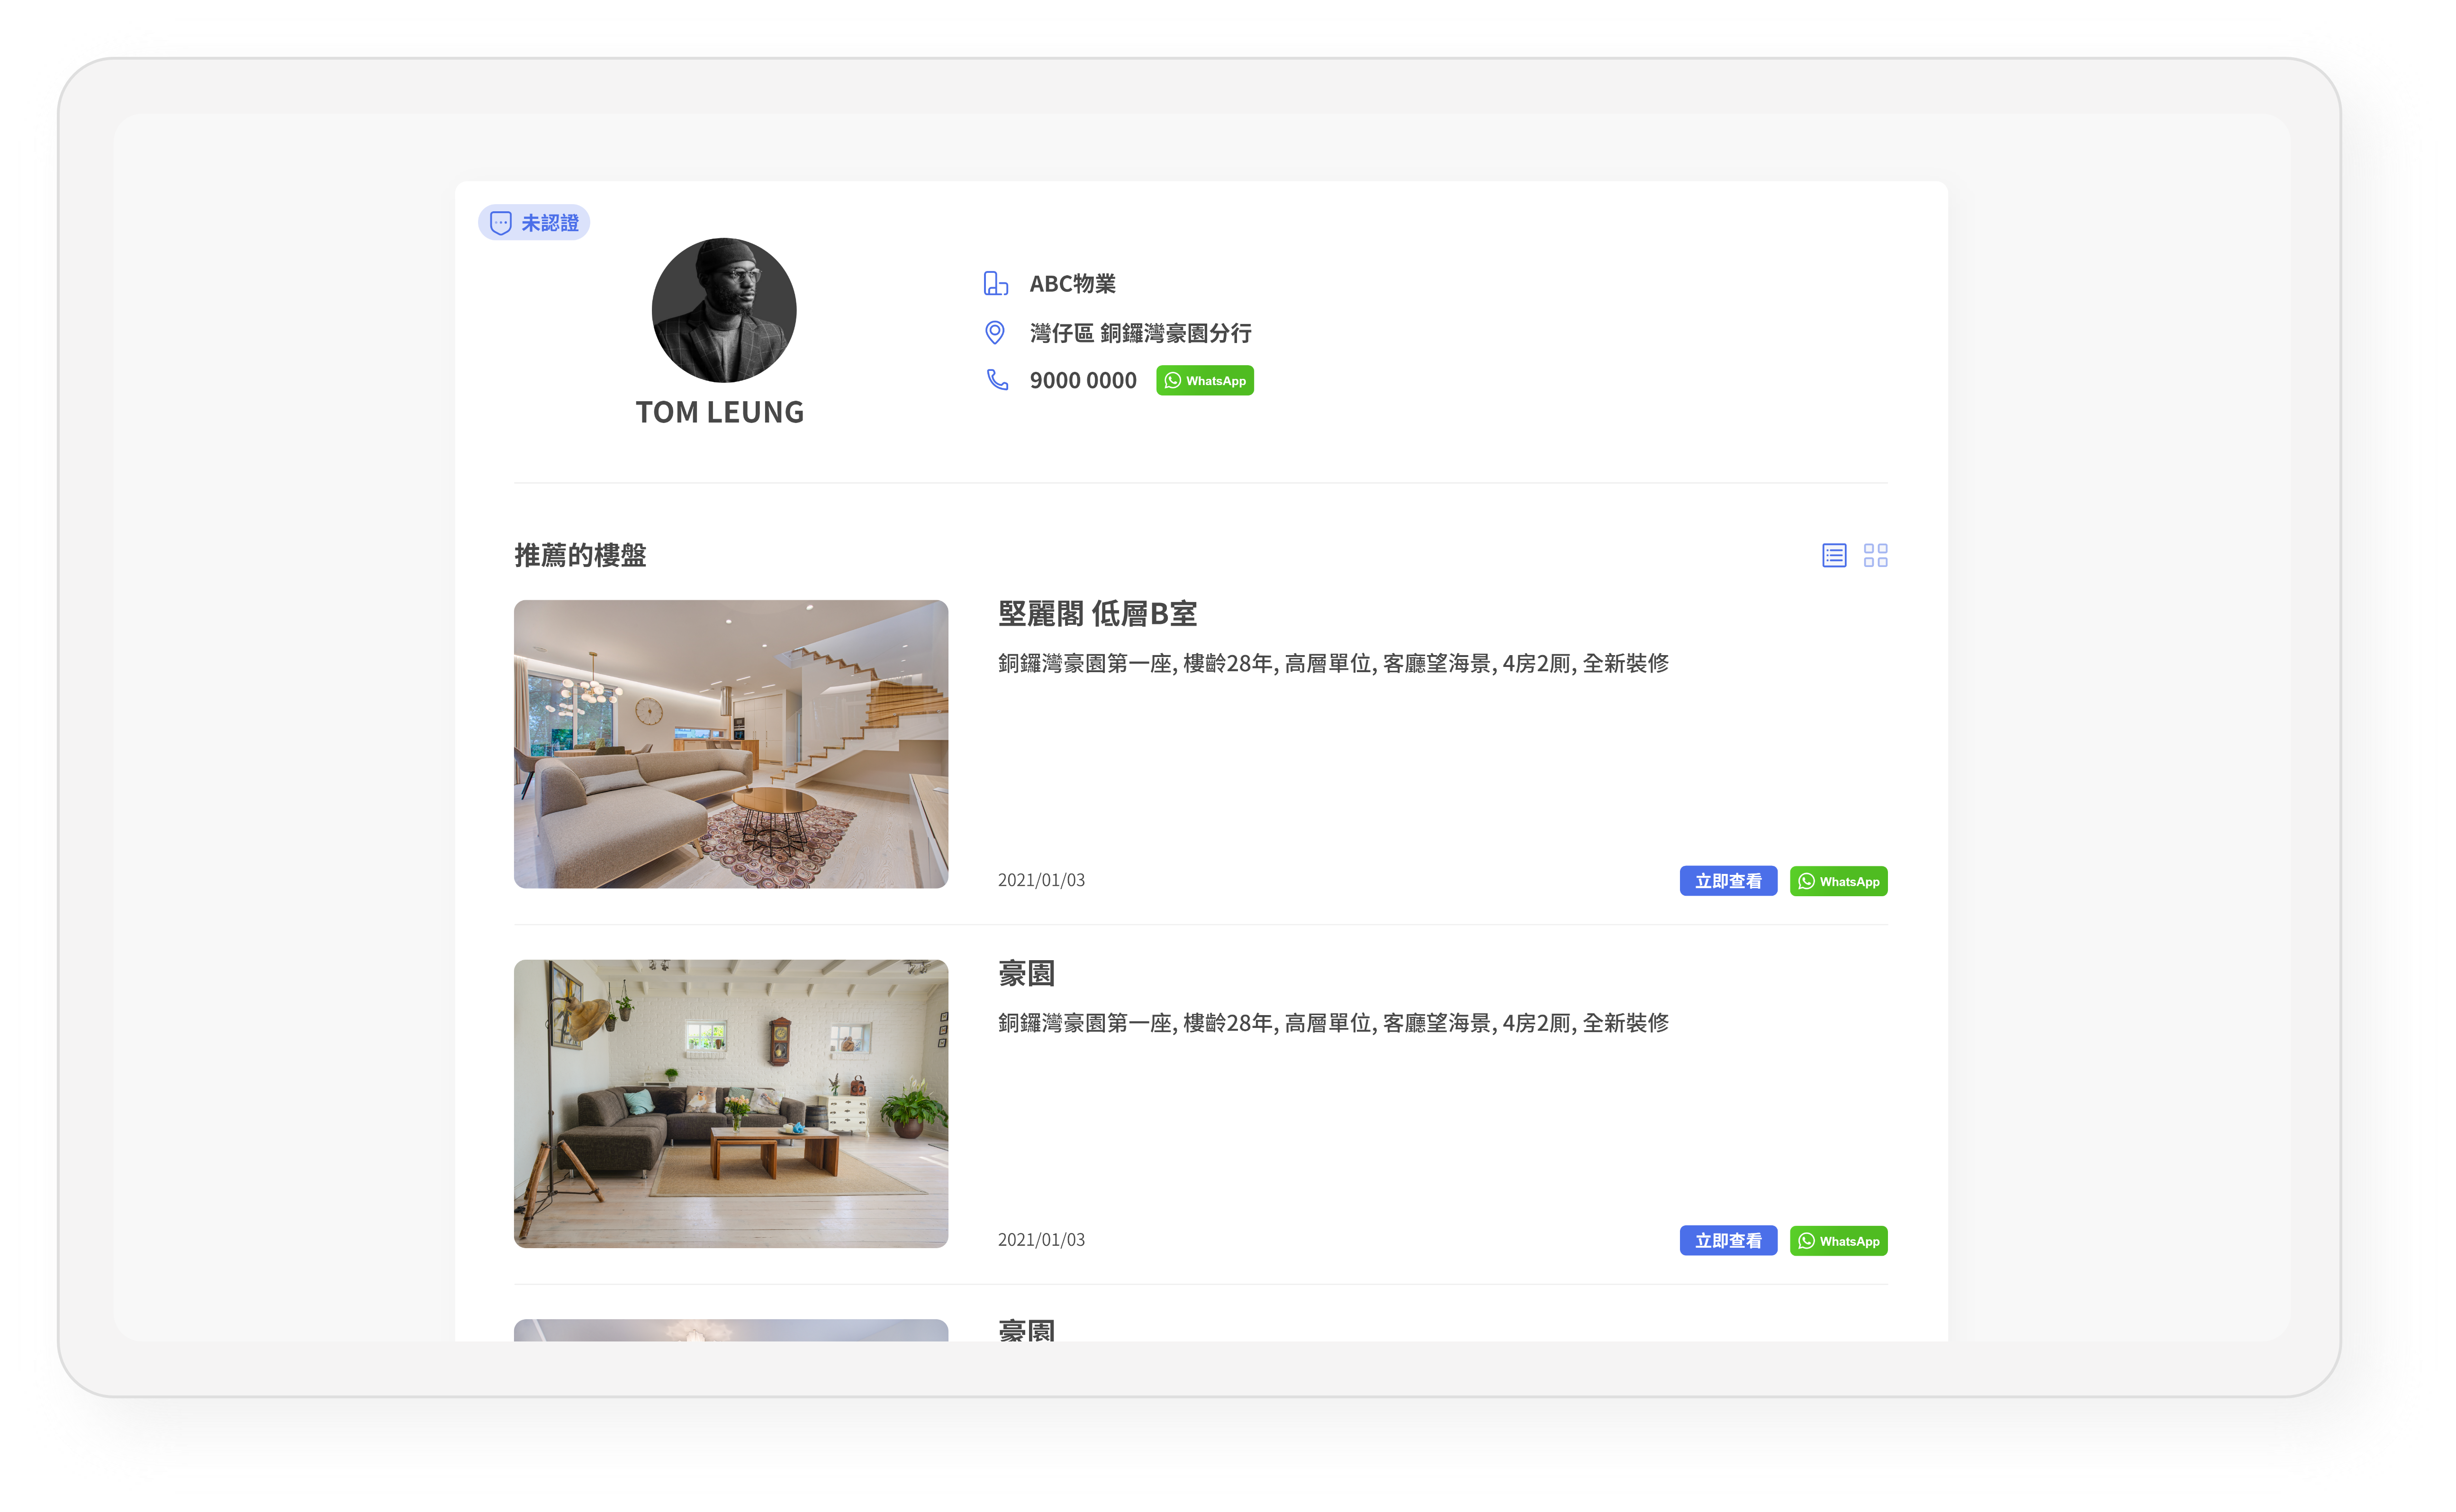The image size is (2456, 1512).
Task: Click the phone icon beside 9000 0000
Action: [997, 380]
